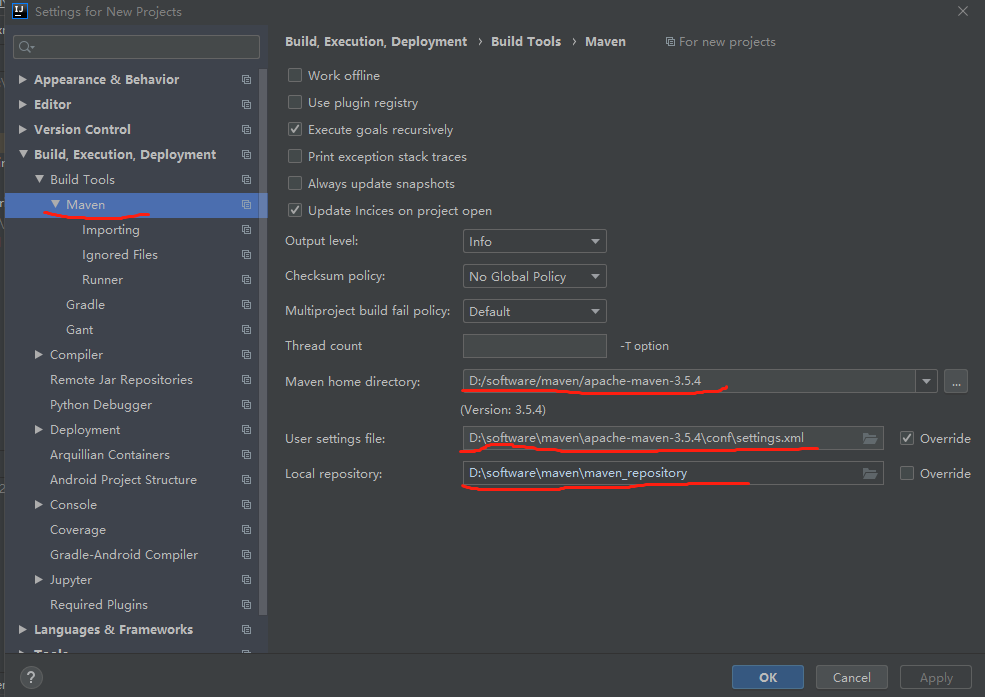Image resolution: width=985 pixels, height=697 pixels.
Task: Select Importing under Maven in the sidebar
Action: (110, 229)
